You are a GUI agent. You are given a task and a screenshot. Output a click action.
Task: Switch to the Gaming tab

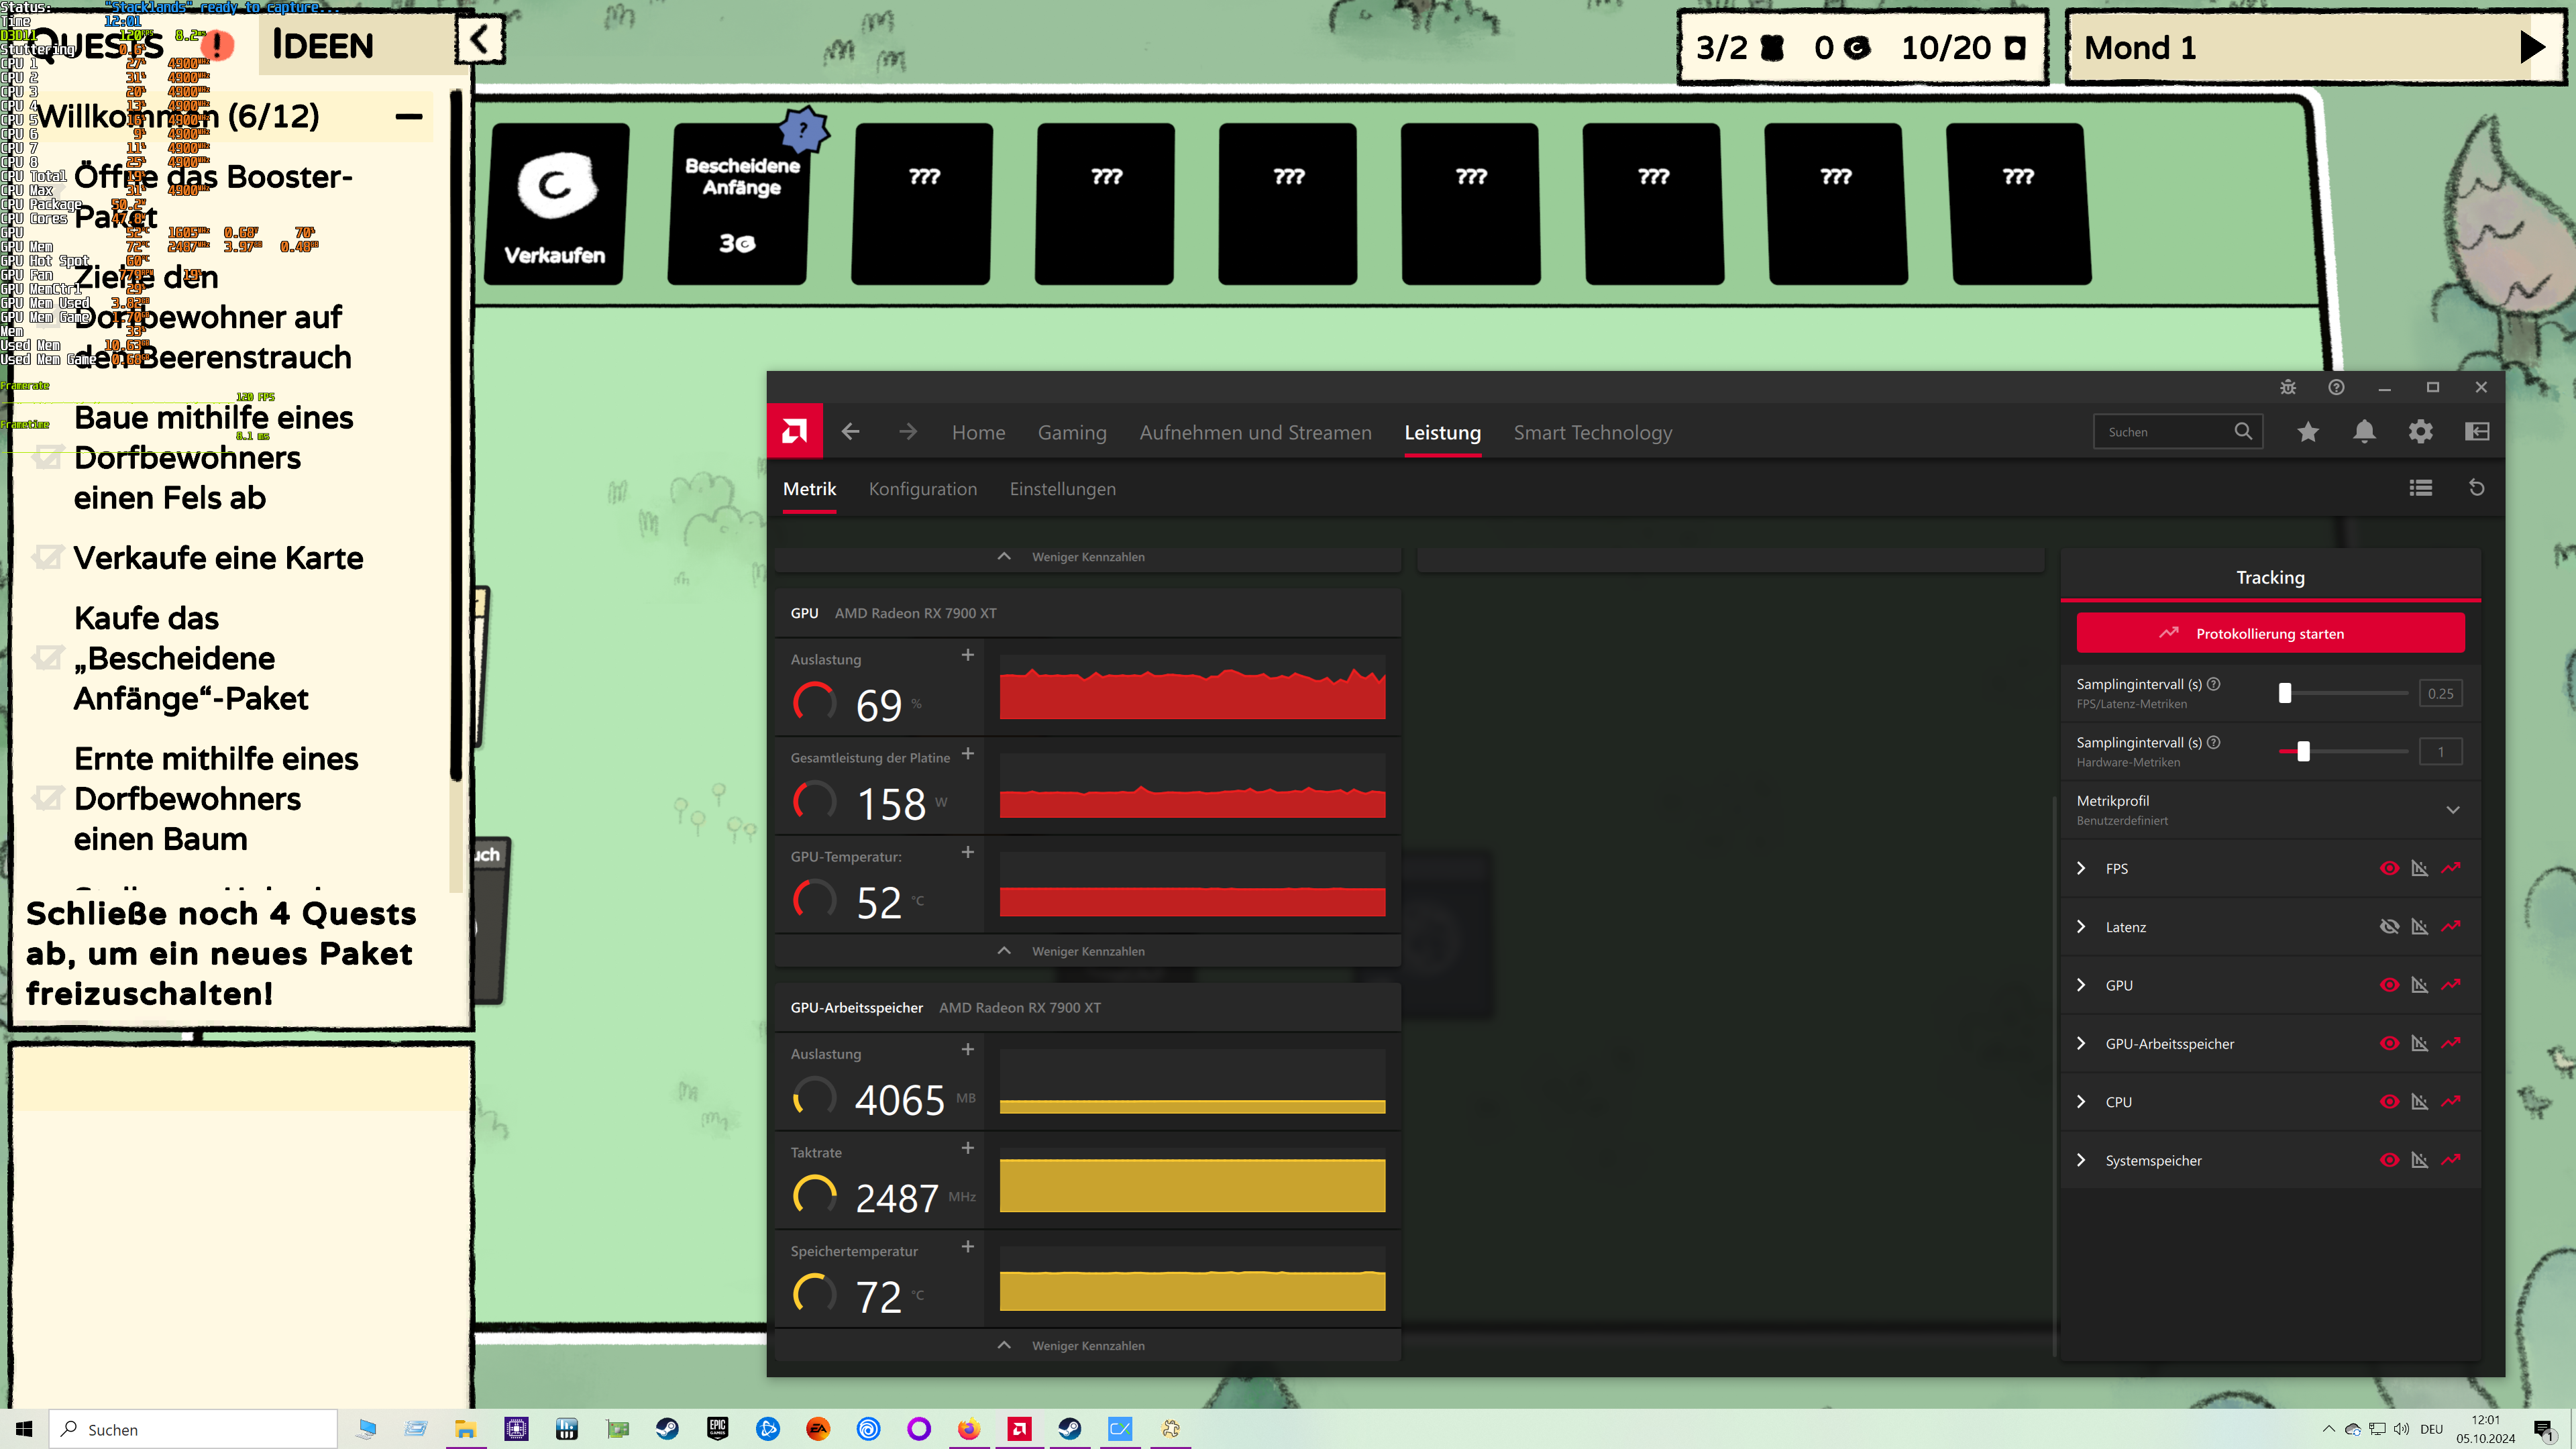coord(1072,432)
